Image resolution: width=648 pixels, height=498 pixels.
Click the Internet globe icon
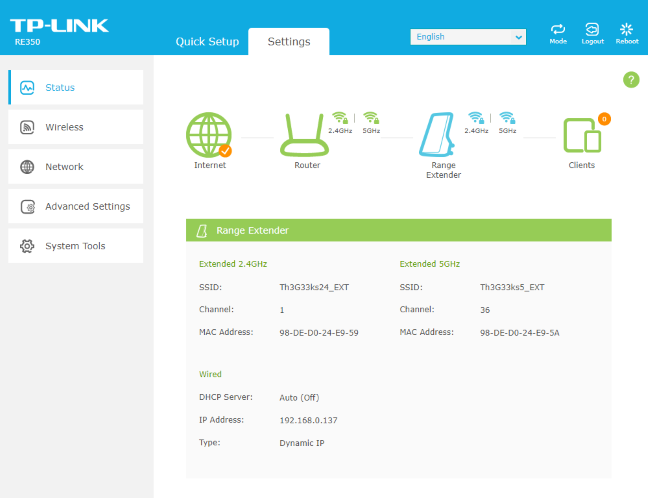(x=209, y=135)
